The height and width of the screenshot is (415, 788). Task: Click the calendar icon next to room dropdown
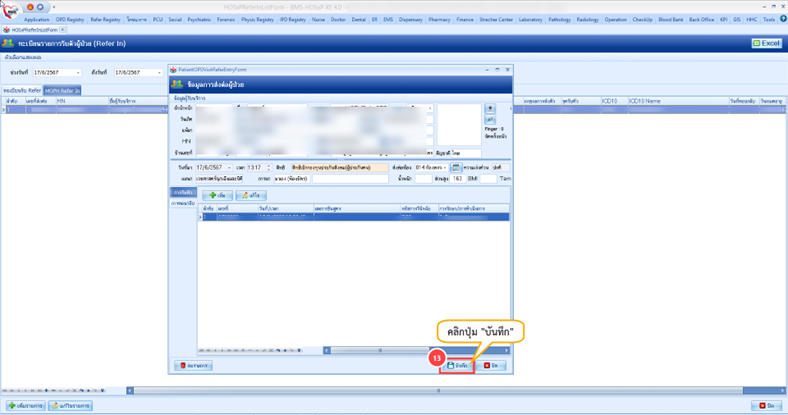tap(456, 168)
